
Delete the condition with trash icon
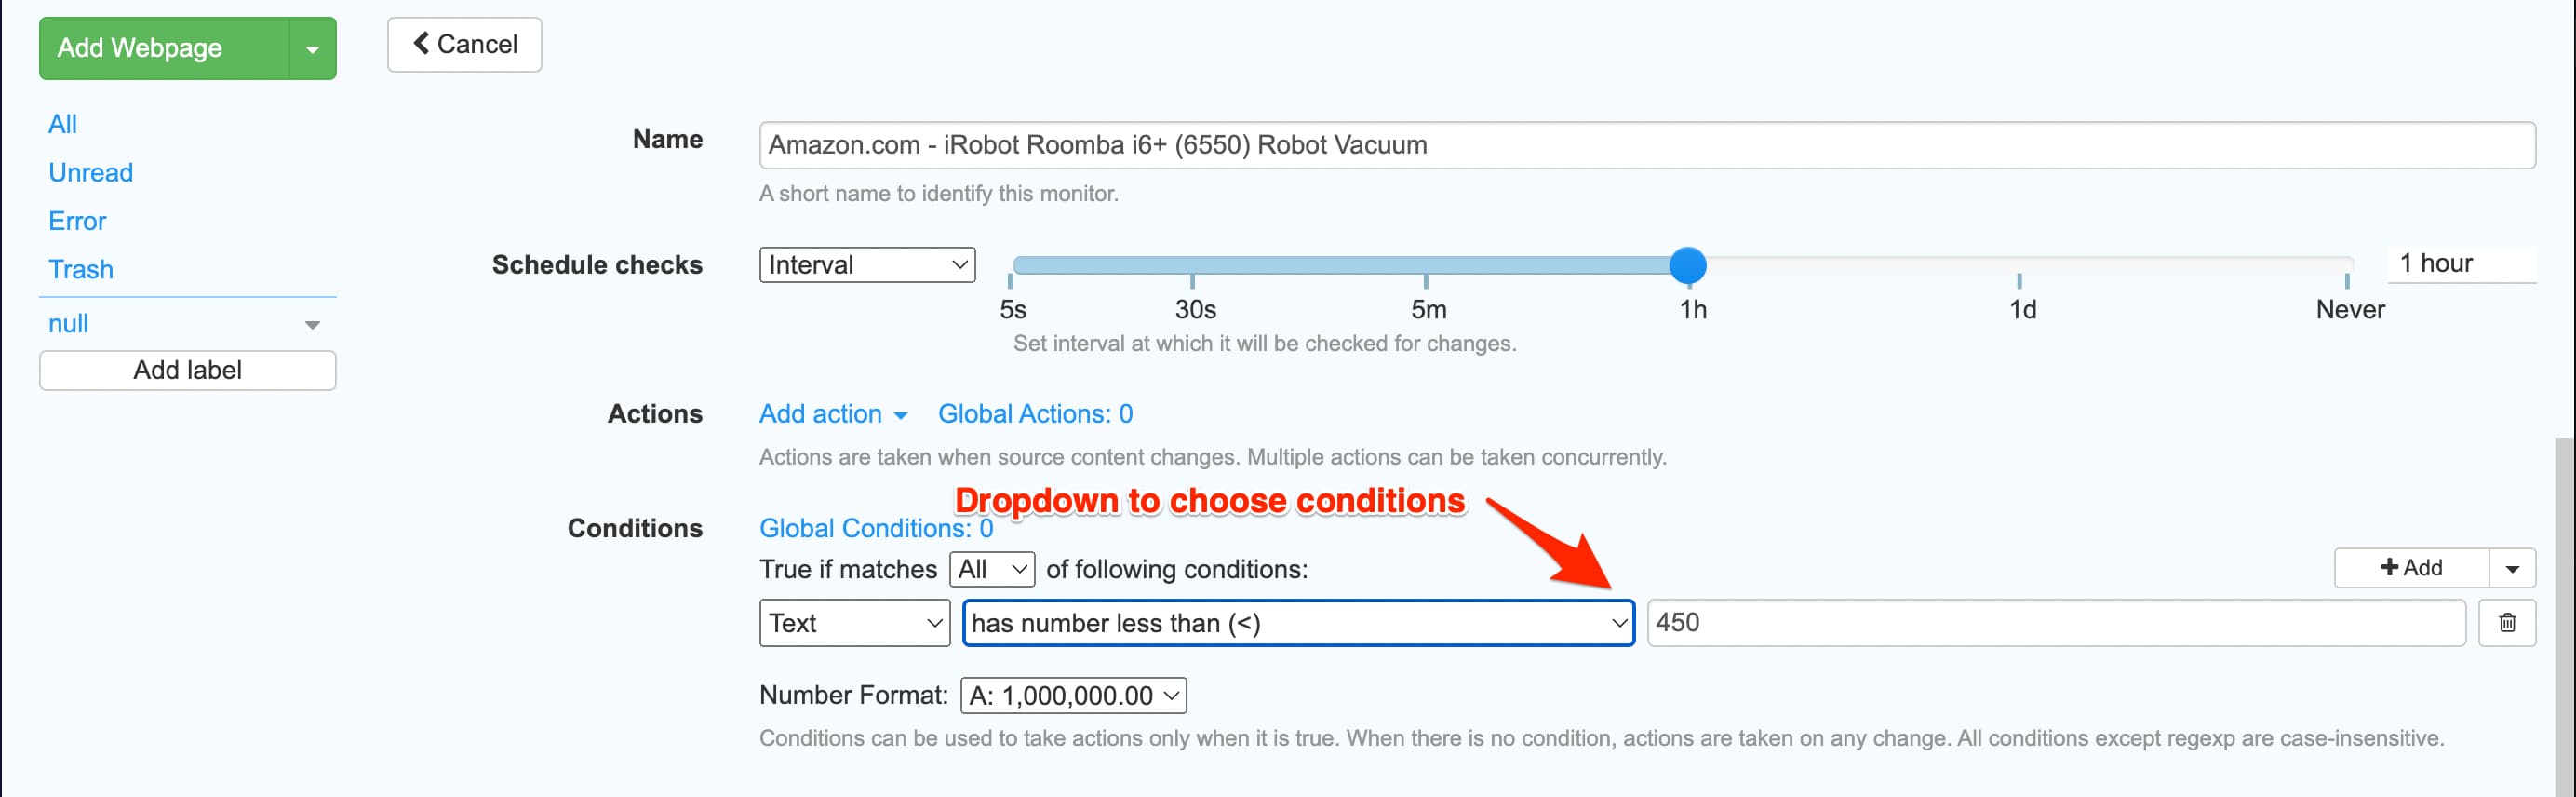tap(2506, 623)
